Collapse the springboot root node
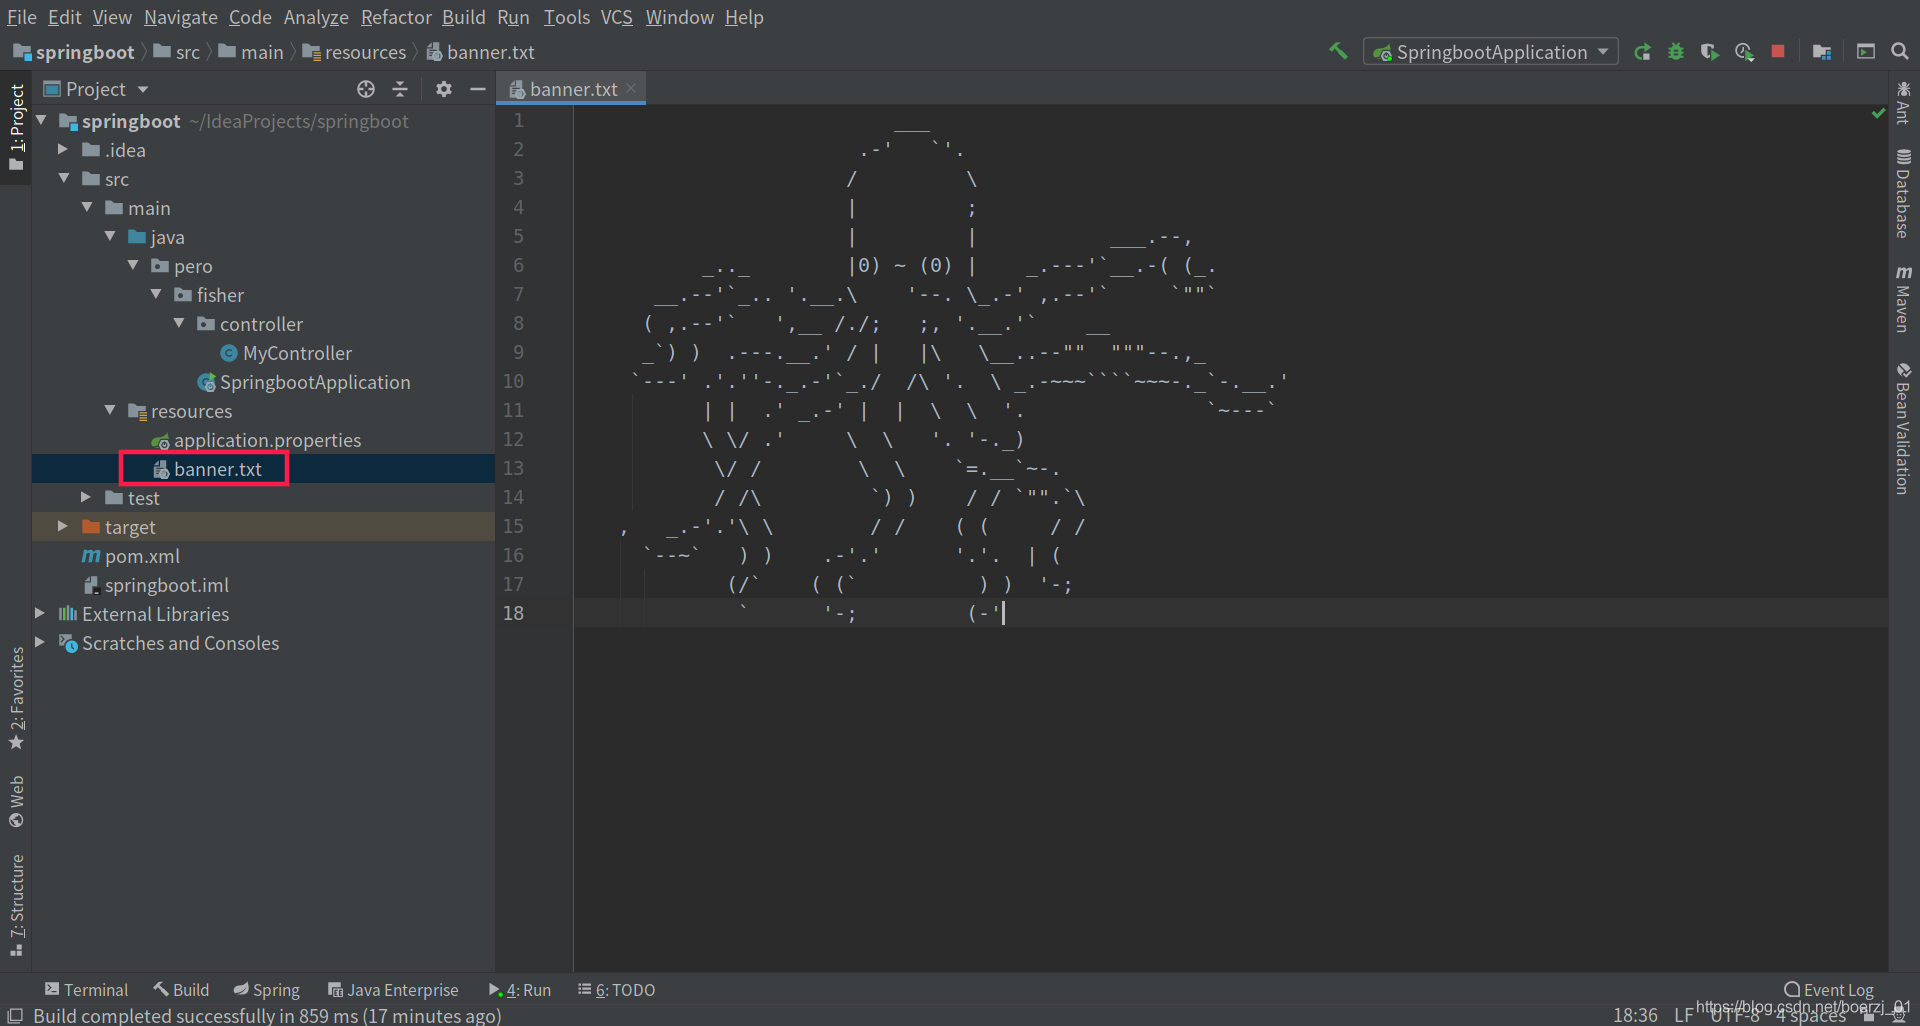 [41, 120]
